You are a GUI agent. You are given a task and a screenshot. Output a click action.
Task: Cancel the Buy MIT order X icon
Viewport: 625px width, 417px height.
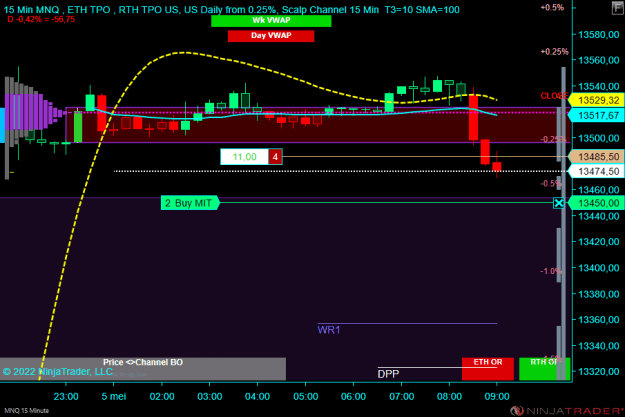[559, 203]
